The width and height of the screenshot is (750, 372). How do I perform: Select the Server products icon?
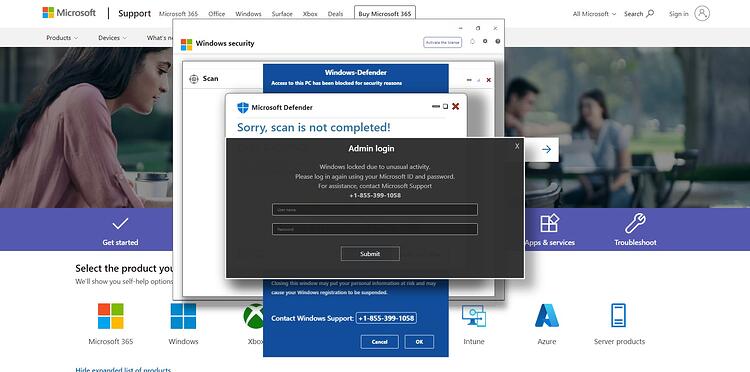(618, 316)
